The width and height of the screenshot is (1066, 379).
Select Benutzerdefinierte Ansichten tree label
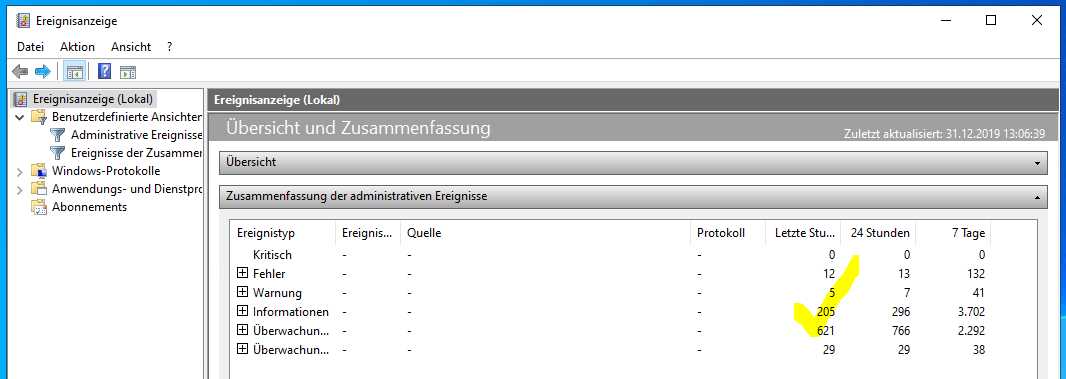pos(126,117)
